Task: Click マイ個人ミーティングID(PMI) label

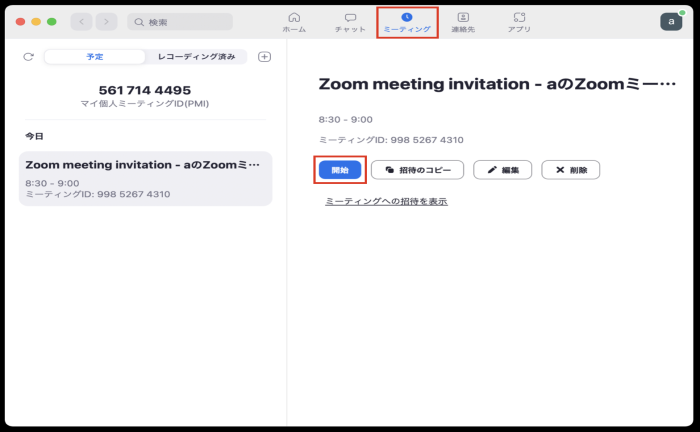Action: [x=145, y=104]
